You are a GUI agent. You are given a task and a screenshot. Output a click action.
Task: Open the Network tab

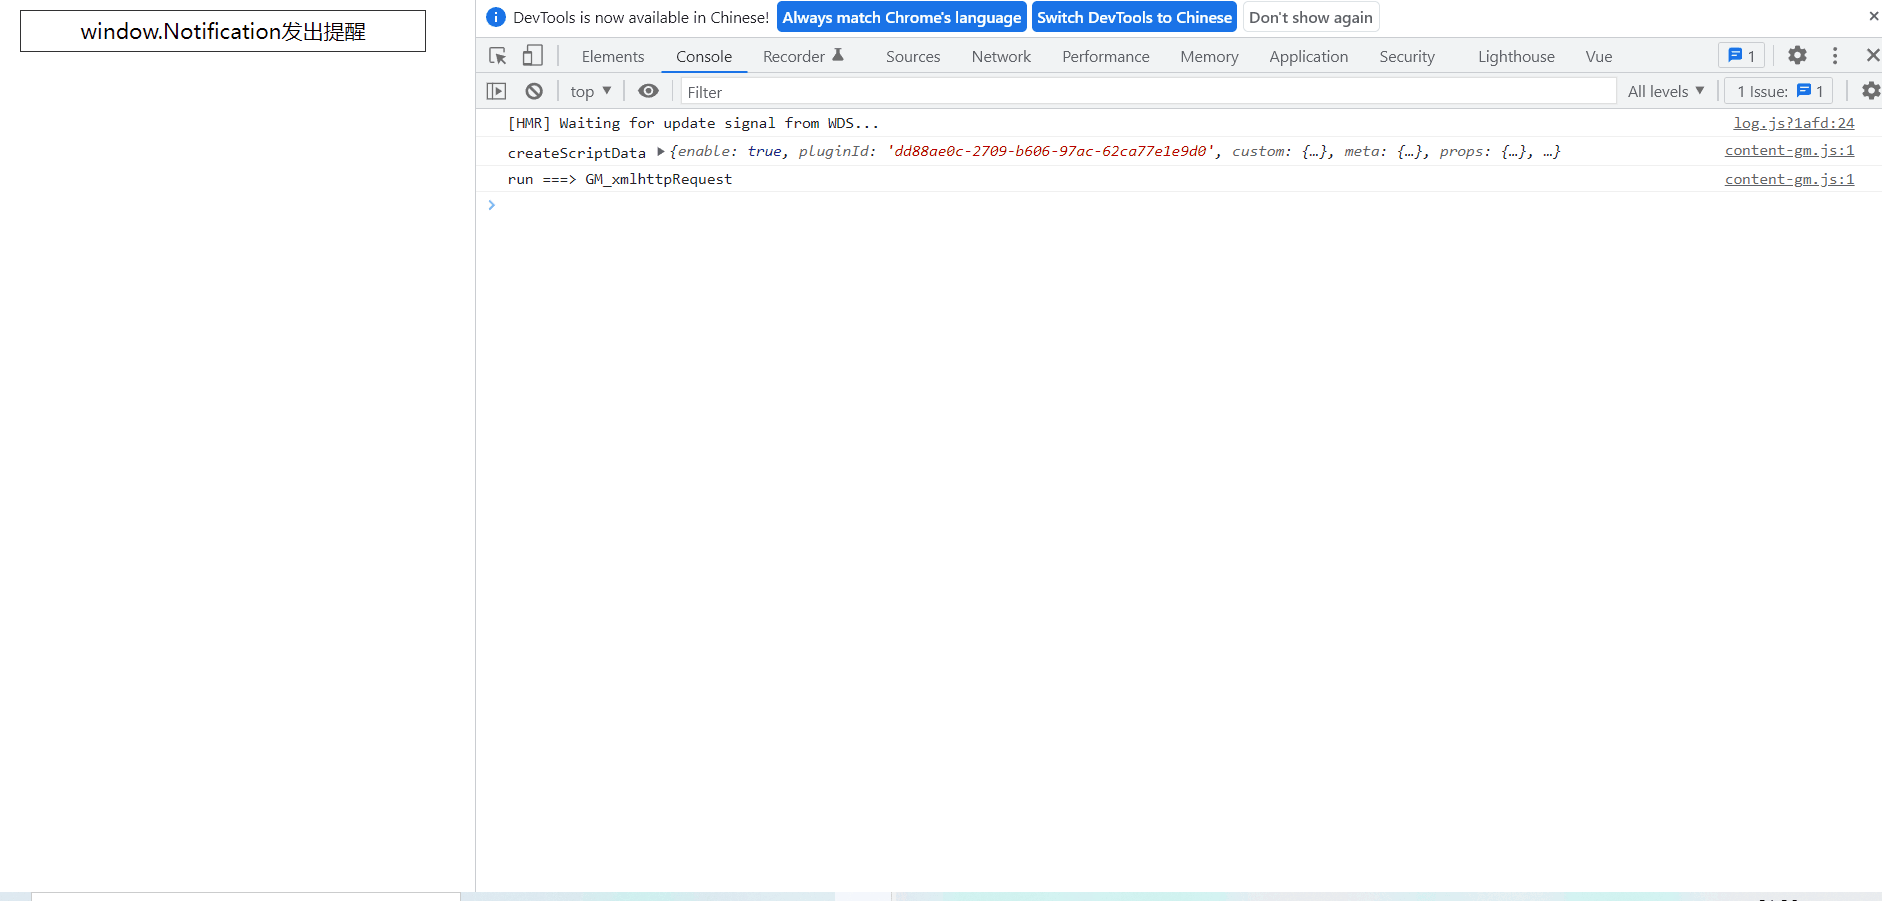[1001, 56]
